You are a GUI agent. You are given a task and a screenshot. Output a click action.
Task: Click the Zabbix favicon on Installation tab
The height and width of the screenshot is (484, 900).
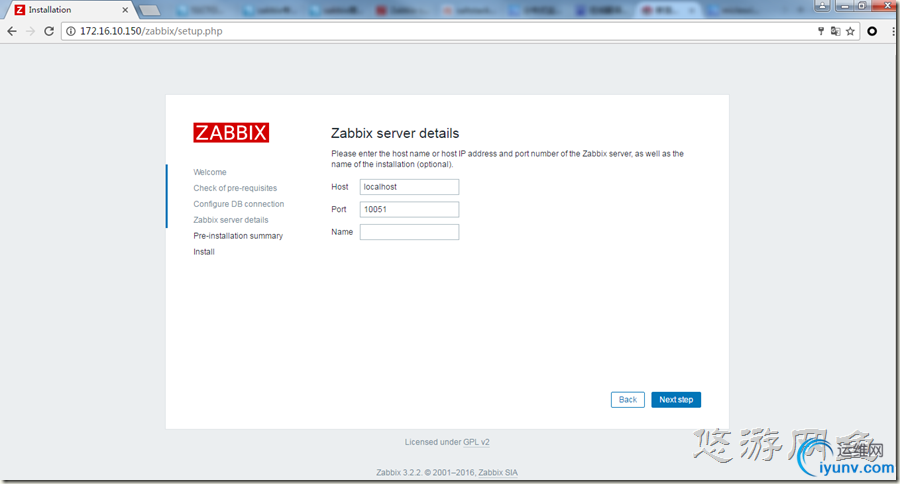pyautogui.click(x=20, y=10)
